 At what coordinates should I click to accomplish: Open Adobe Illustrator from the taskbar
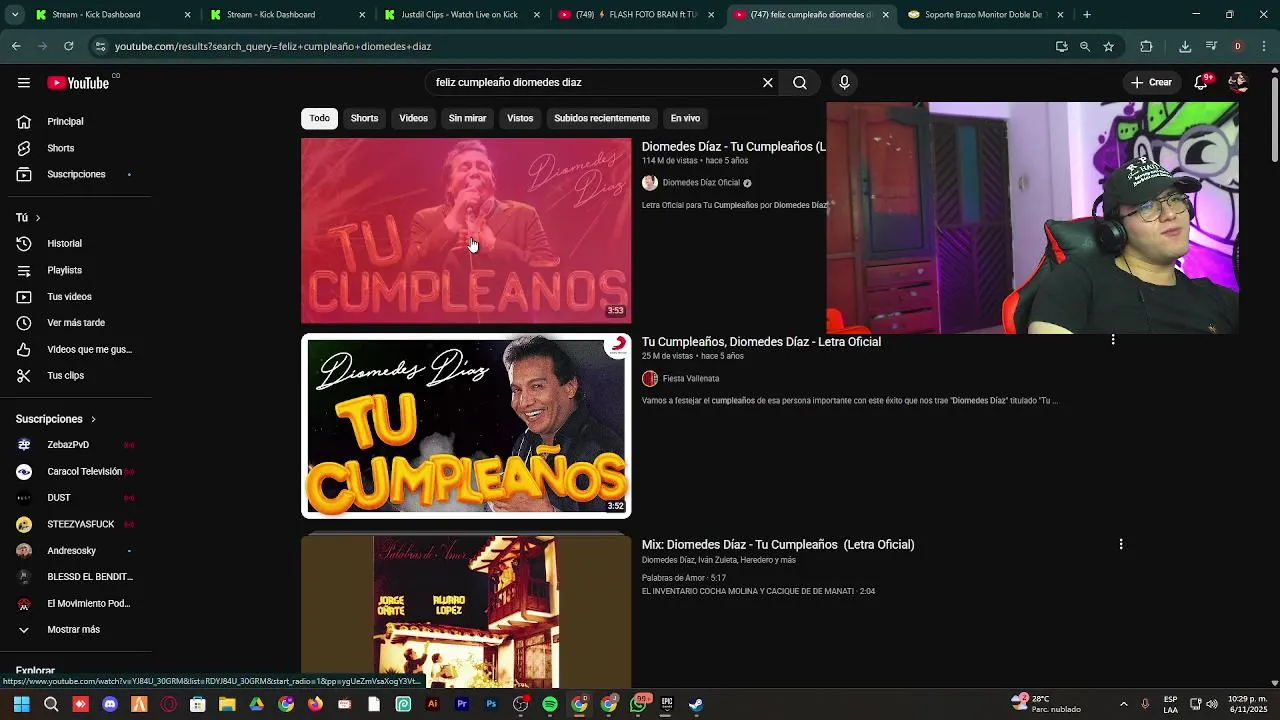[432, 704]
